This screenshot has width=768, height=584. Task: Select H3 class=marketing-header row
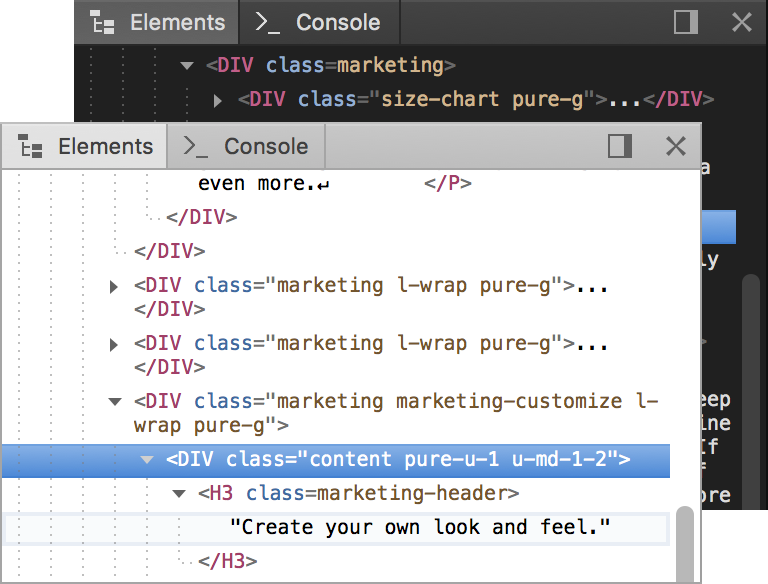click(x=359, y=493)
